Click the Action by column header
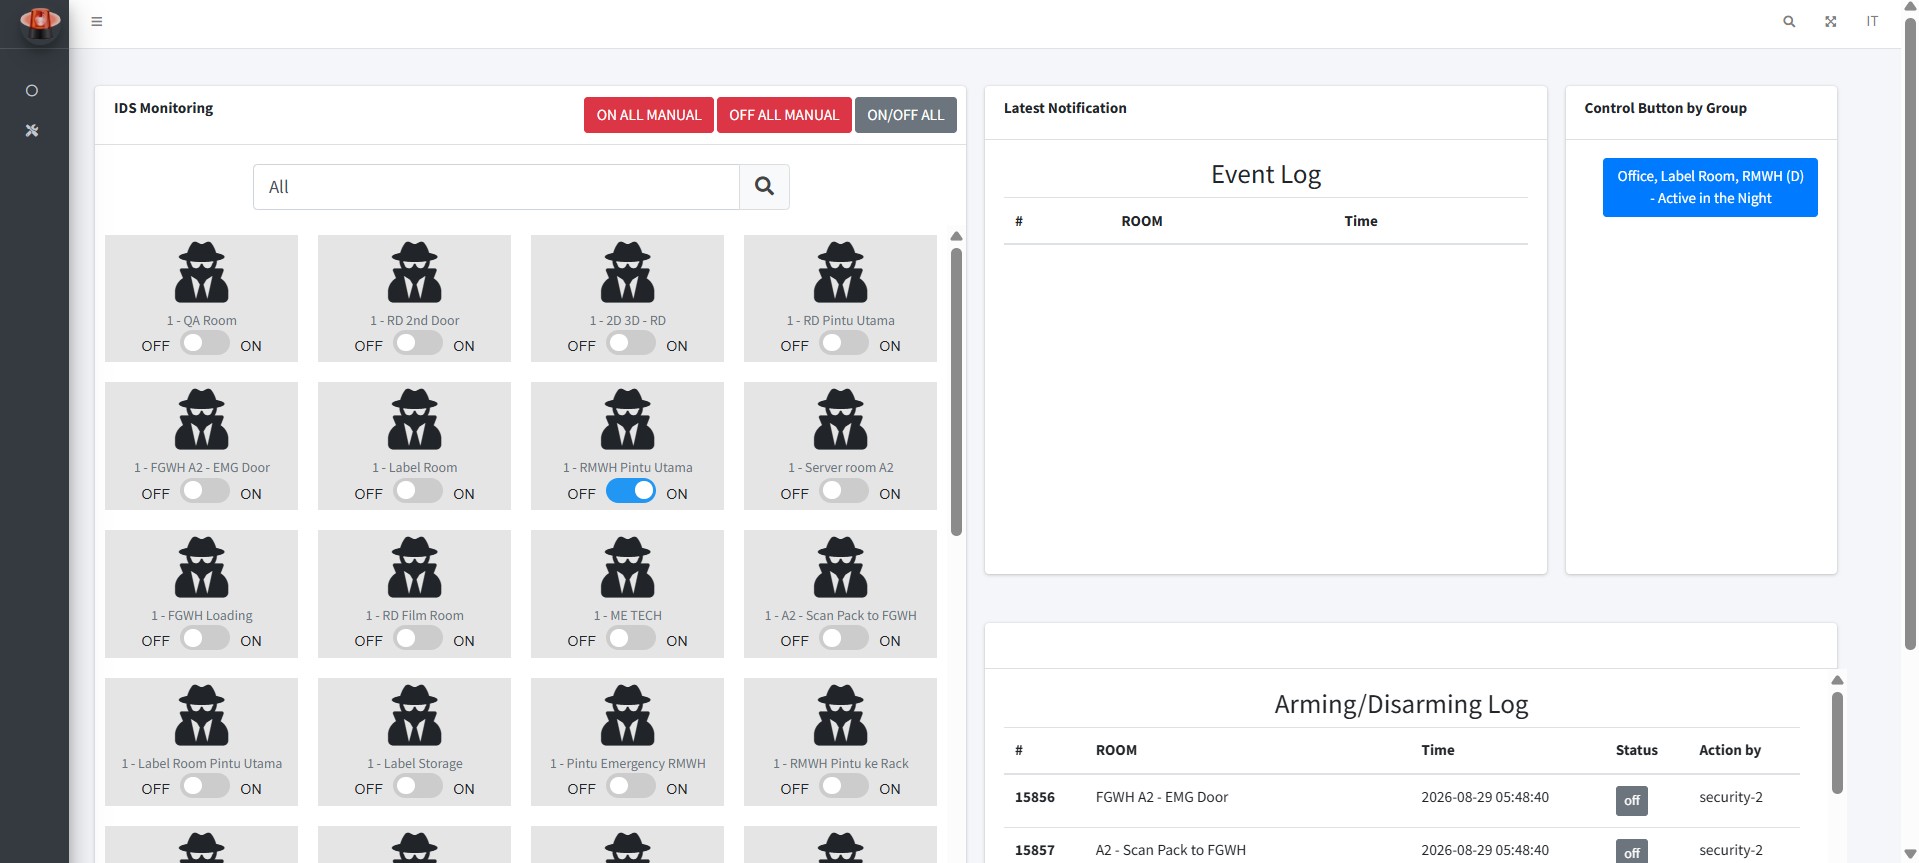1919x863 pixels. click(x=1730, y=750)
